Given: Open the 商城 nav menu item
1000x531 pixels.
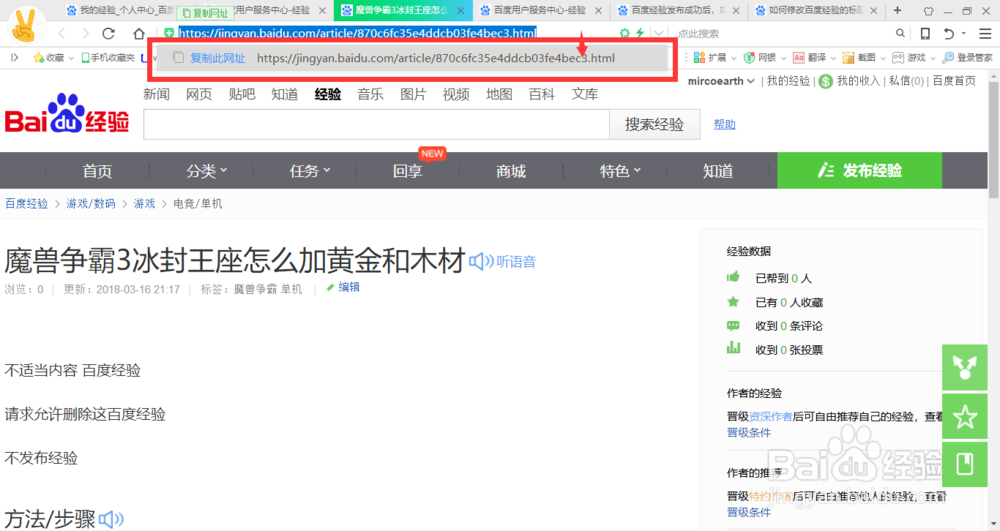Looking at the screenshot, I should [x=511, y=171].
